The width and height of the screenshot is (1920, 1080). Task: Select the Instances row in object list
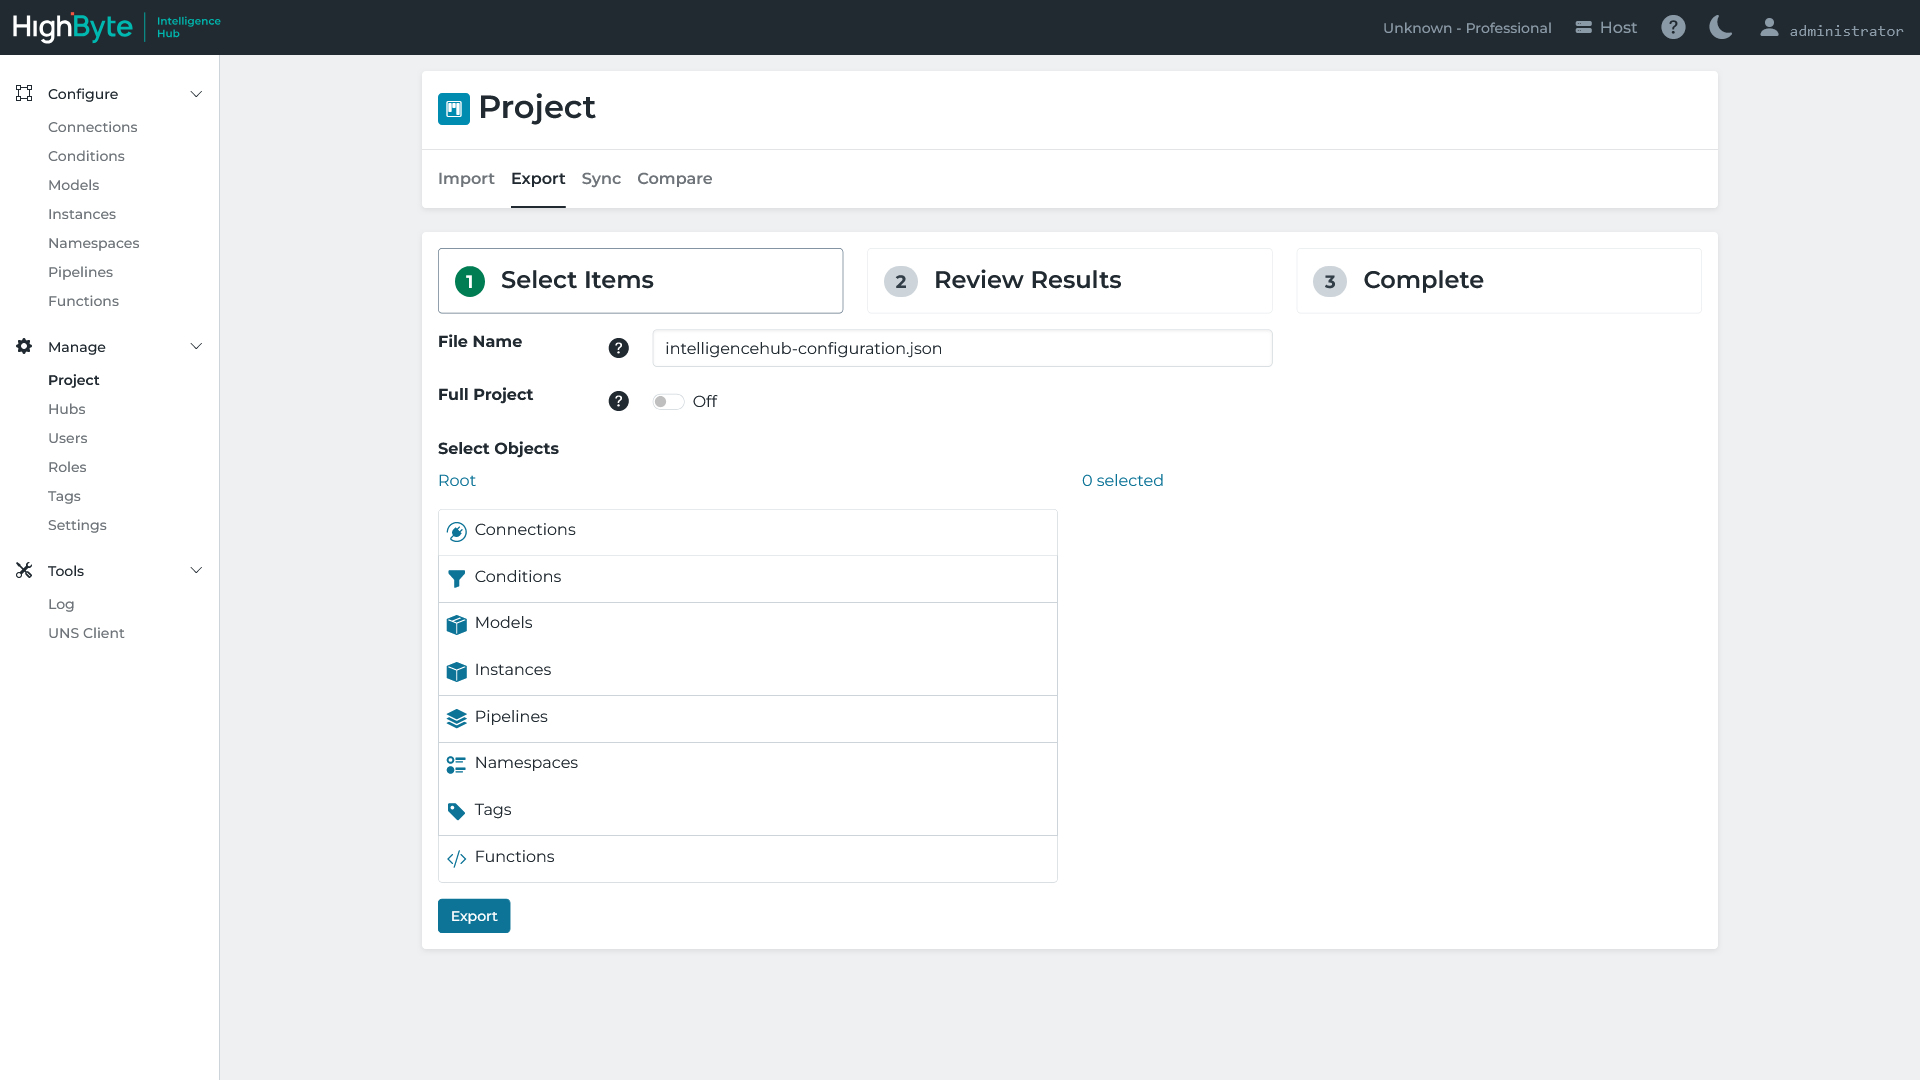[747, 672]
